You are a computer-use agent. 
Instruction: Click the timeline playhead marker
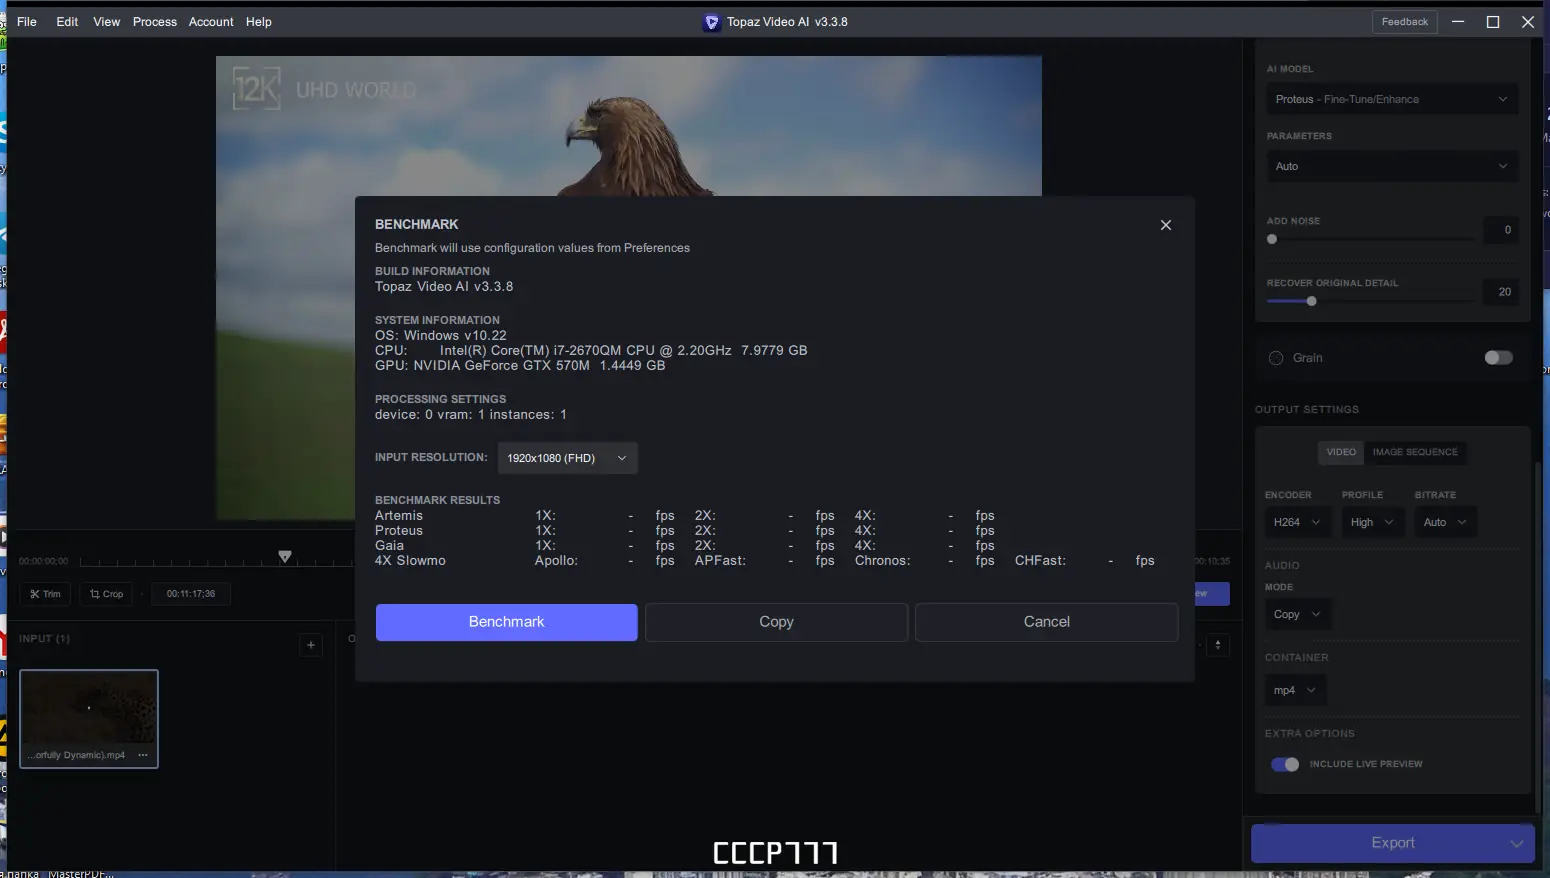285,557
